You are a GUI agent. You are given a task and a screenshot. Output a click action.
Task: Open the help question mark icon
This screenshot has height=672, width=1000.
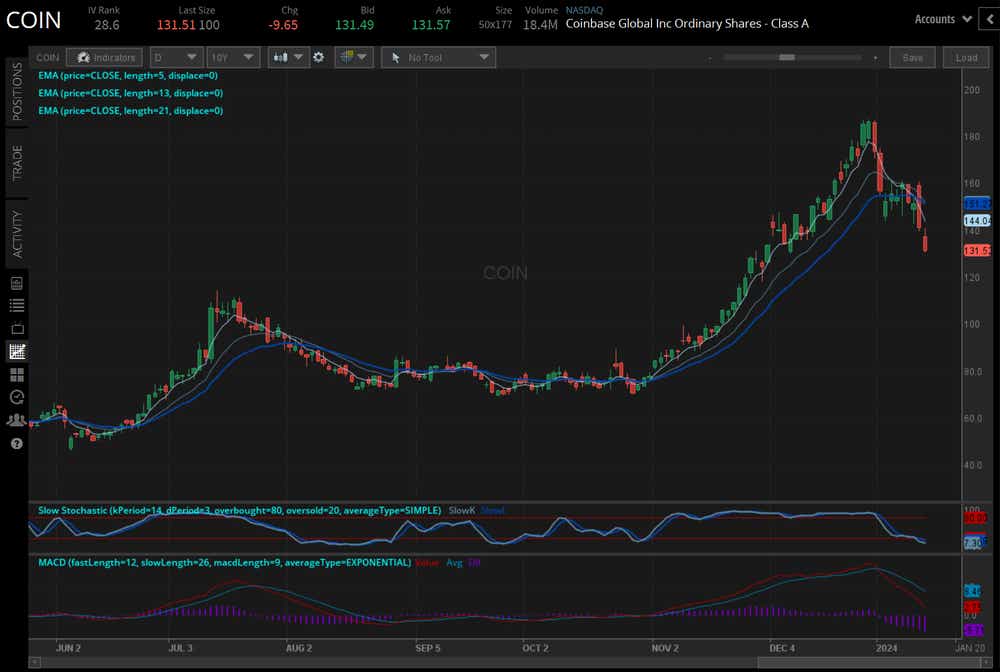16,443
